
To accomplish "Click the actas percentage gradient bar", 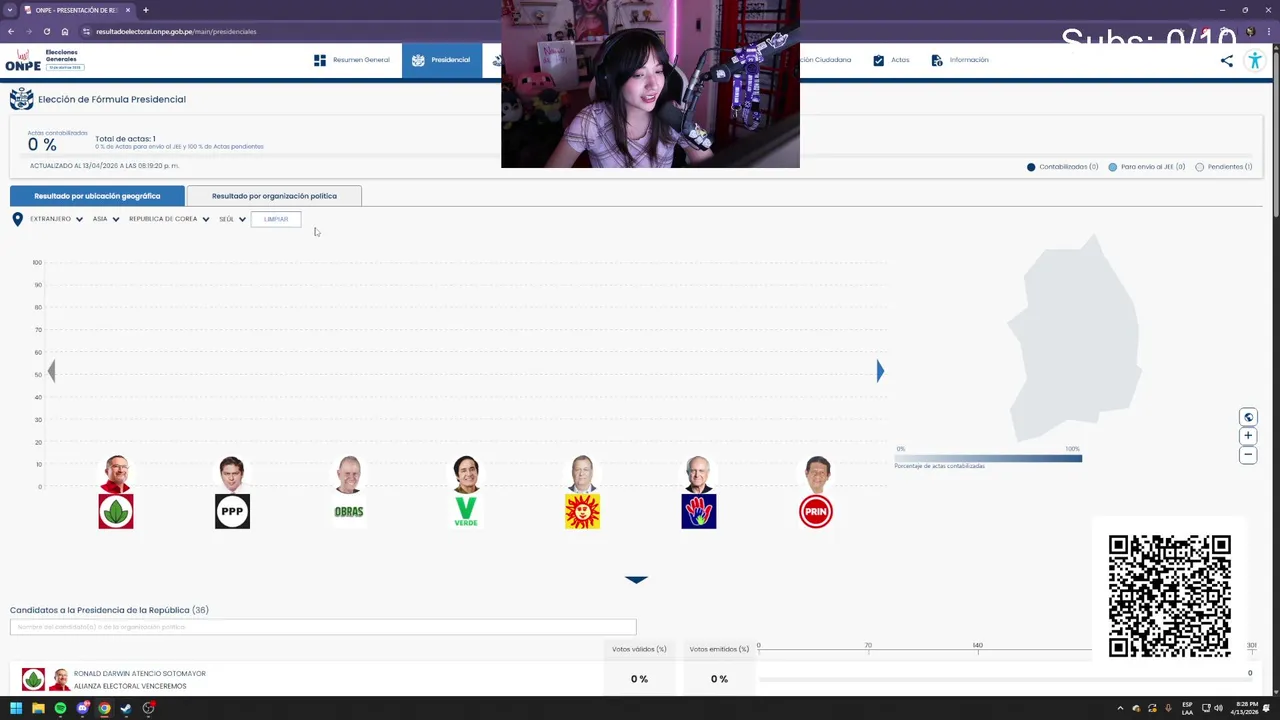I will 988,458.
